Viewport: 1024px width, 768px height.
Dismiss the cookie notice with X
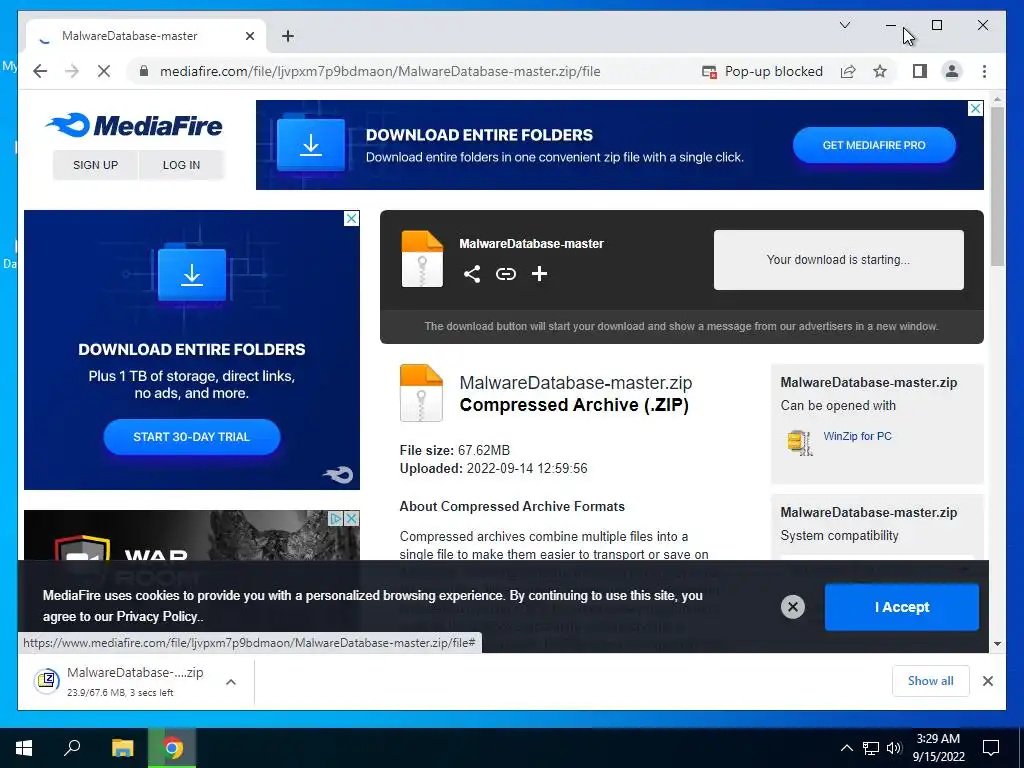(793, 607)
